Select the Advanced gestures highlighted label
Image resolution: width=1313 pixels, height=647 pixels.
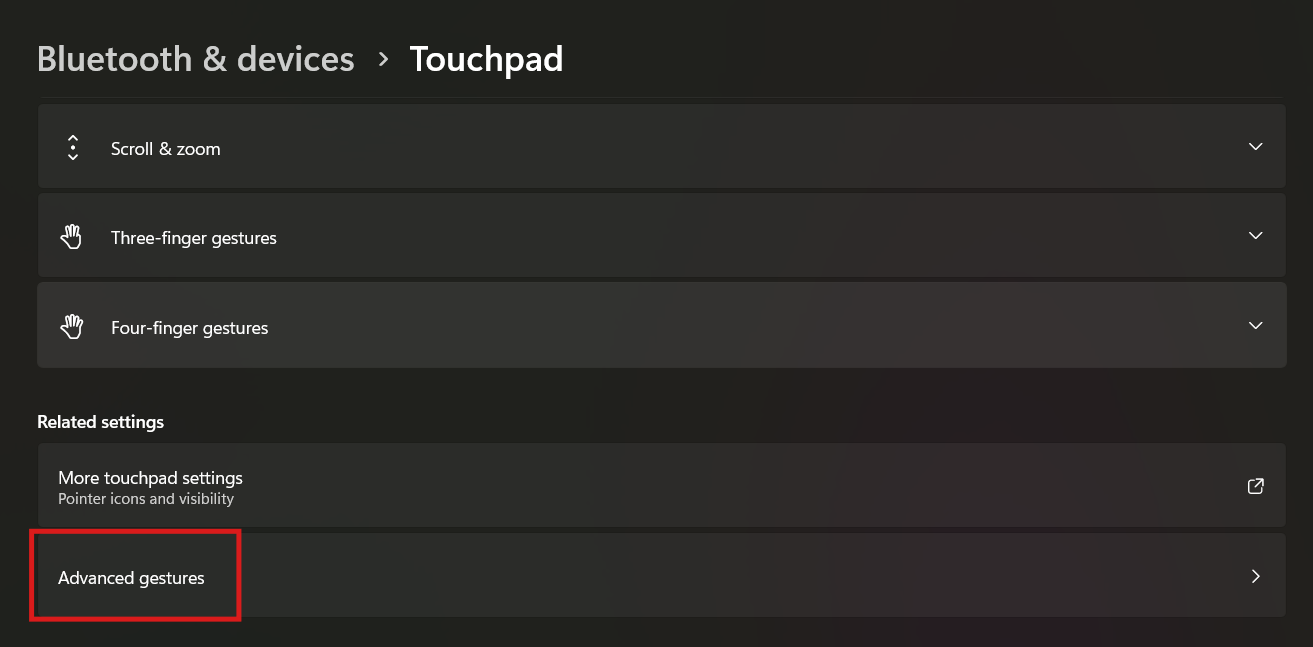point(131,577)
